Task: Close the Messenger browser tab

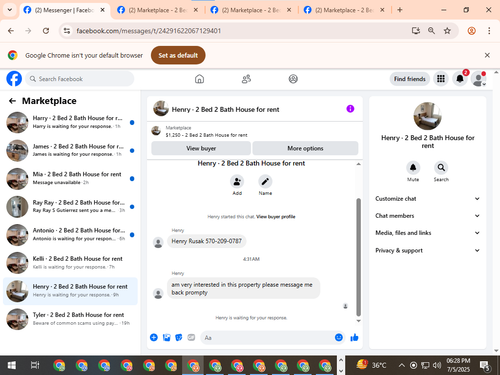Action: tap(103, 10)
